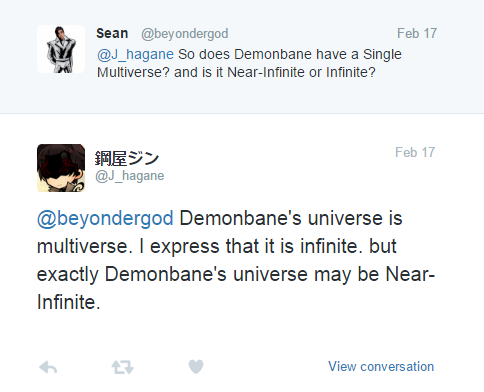Click the 鋼屋ジン display name
Viewport: 484px width, 392px height.
(x=127, y=158)
